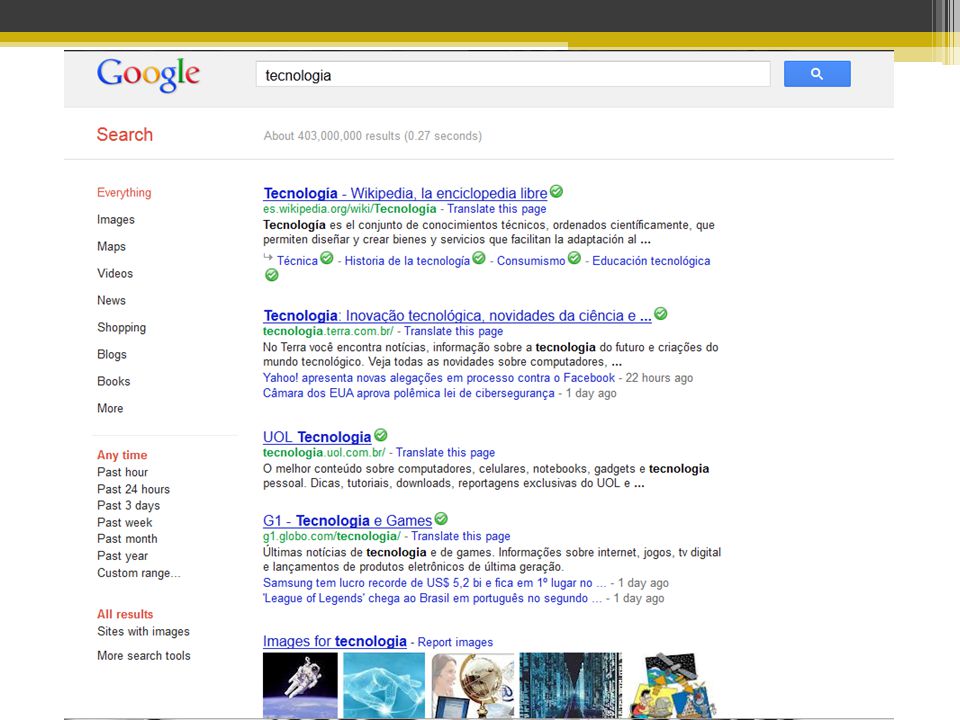Filter results to Past 24 hours

tap(133, 489)
